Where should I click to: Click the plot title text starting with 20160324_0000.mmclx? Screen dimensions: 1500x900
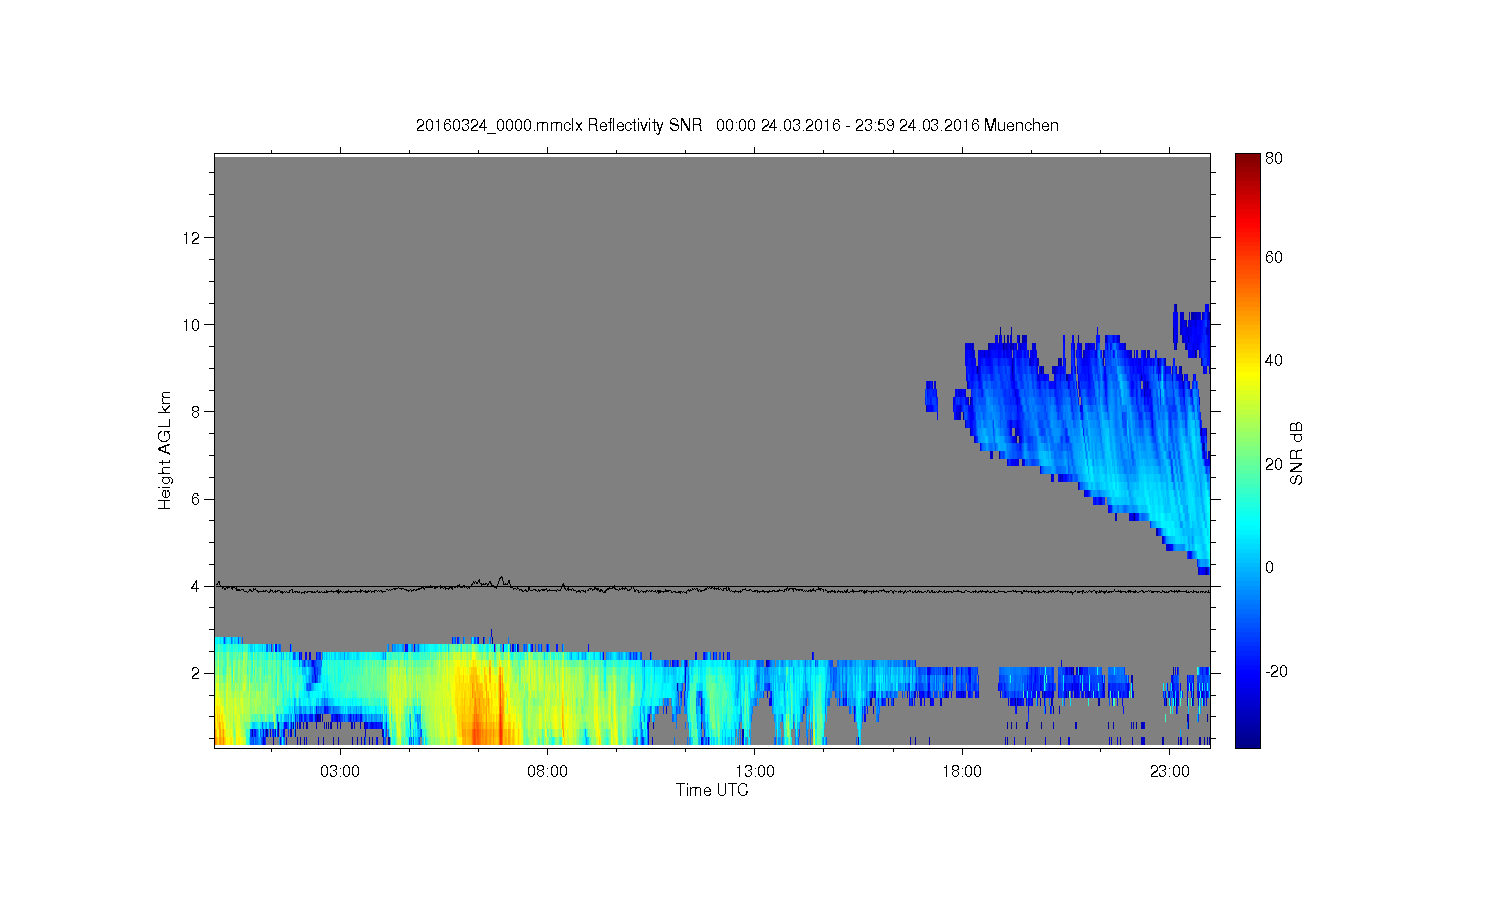(737, 126)
